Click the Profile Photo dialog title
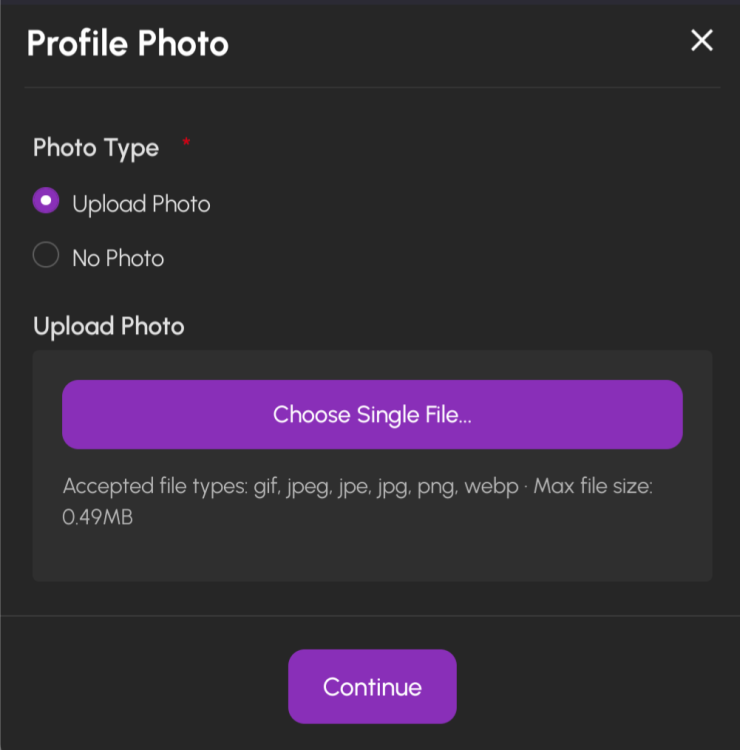 click(128, 44)
